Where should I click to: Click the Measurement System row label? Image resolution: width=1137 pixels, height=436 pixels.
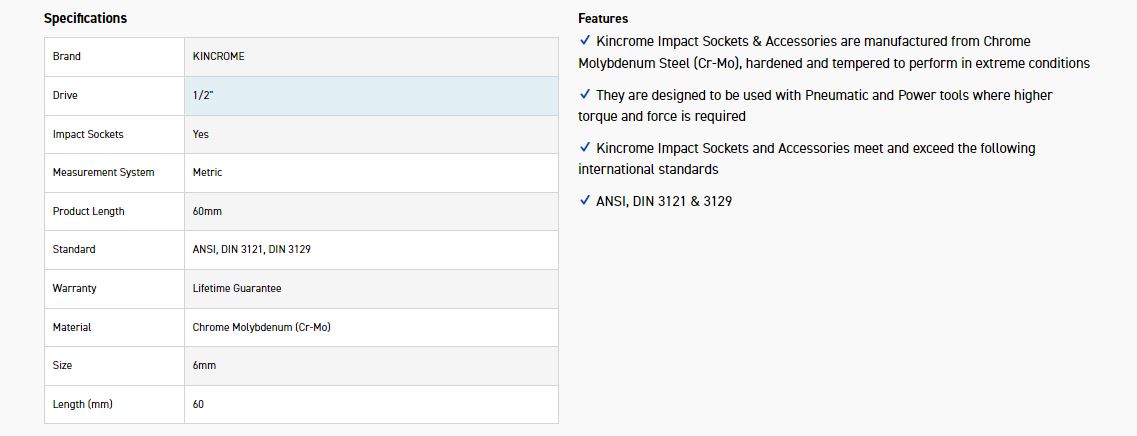click(x=103, y=173)
